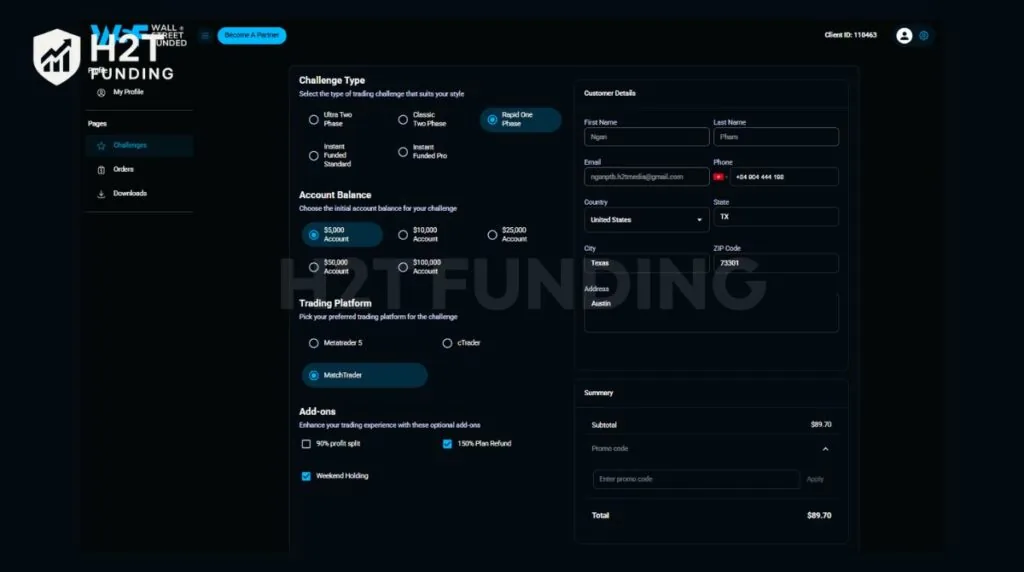Image resolution: width=1024 pixels, height=572 pixels.
Task: Select the $10,000 Account balance
Action: click(x=403, y=234)
